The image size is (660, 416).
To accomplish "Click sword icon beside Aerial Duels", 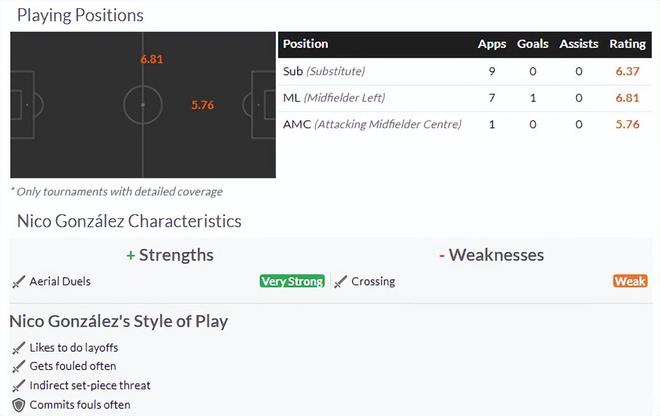I will pos(18,282).
